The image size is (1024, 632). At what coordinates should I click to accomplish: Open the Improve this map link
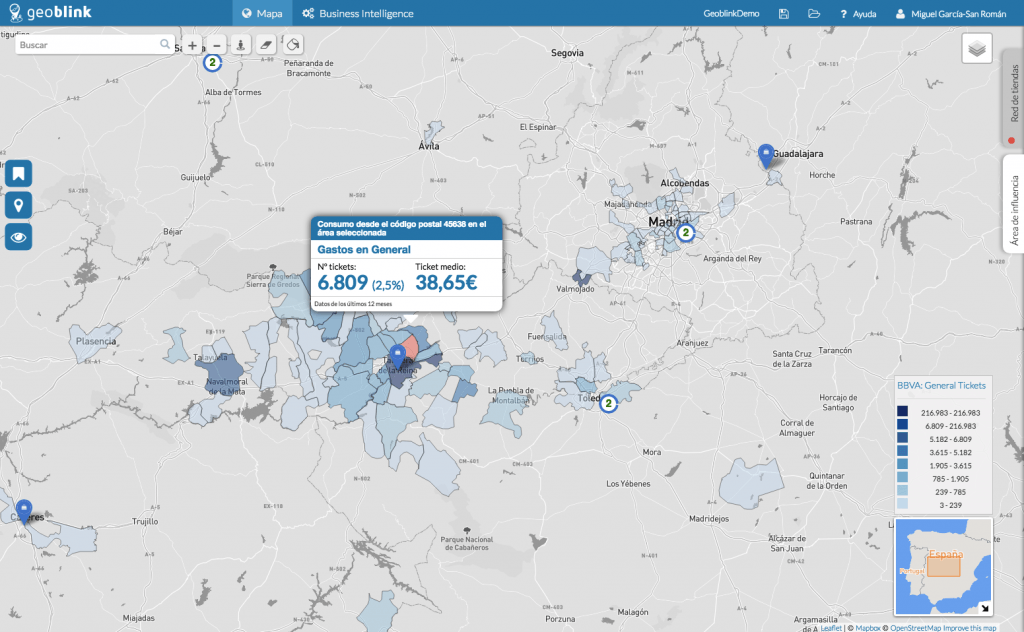tap(970, 628)
